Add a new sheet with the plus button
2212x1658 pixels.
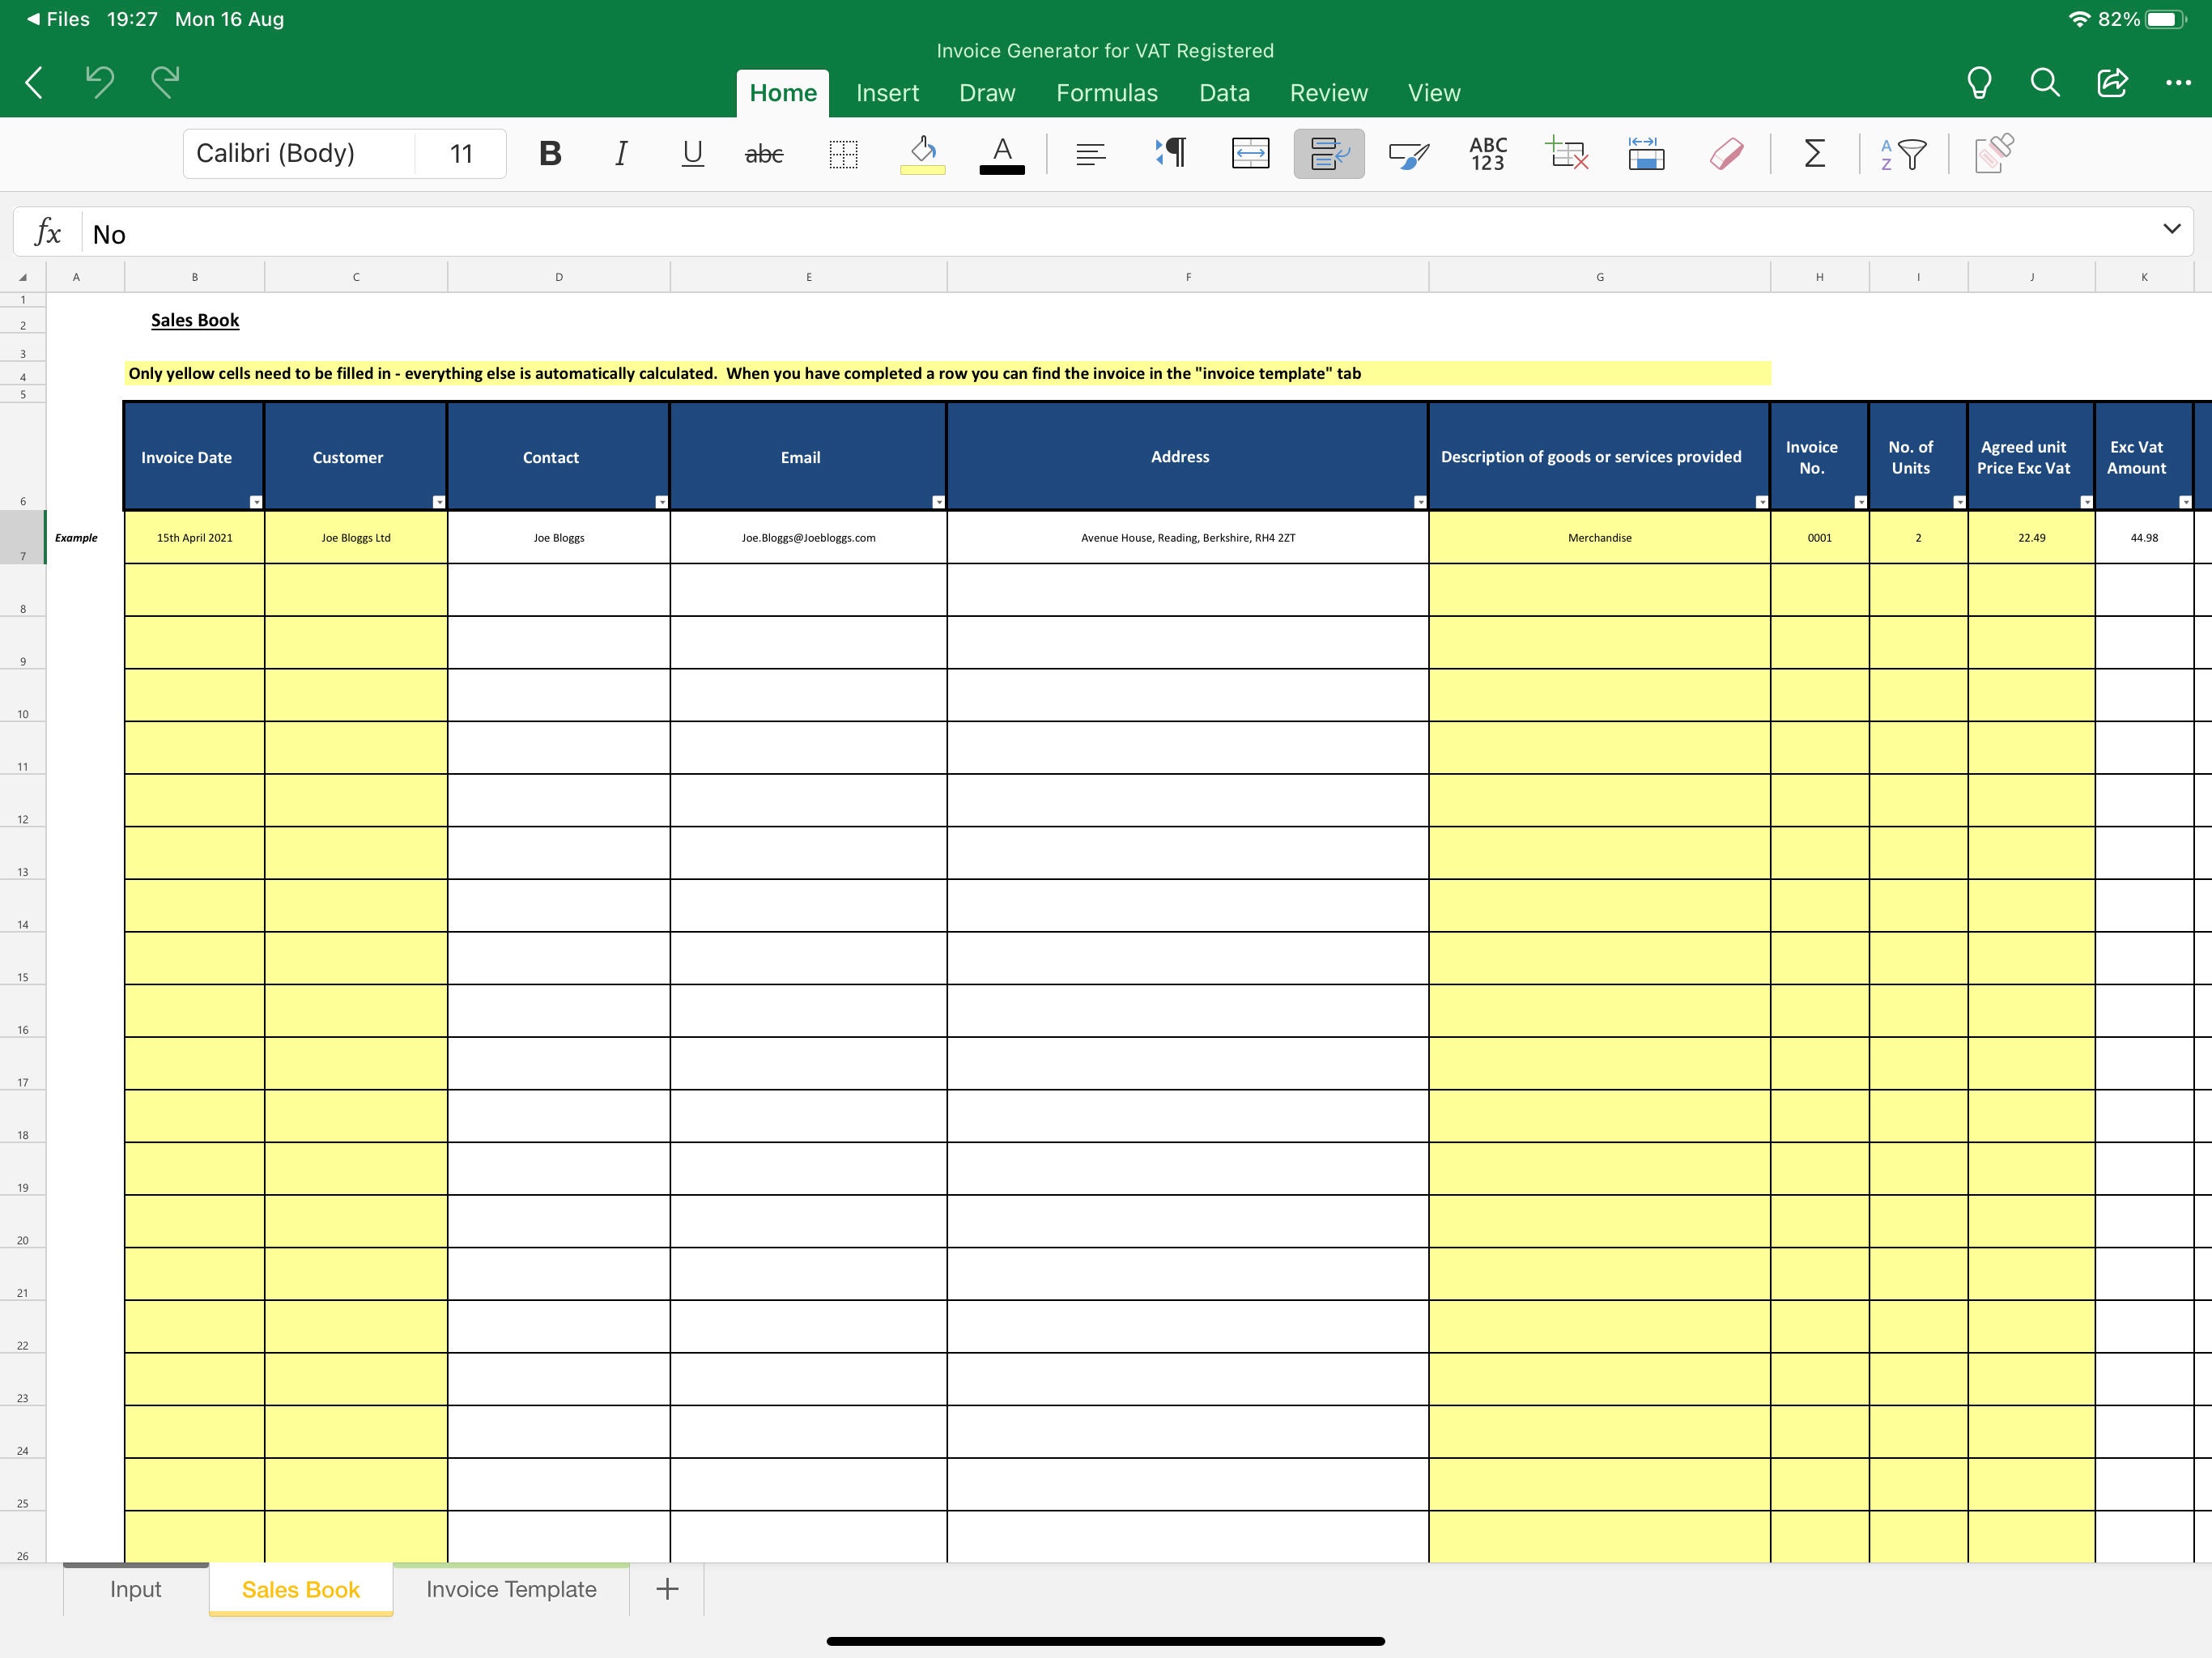coord(666,1589)
